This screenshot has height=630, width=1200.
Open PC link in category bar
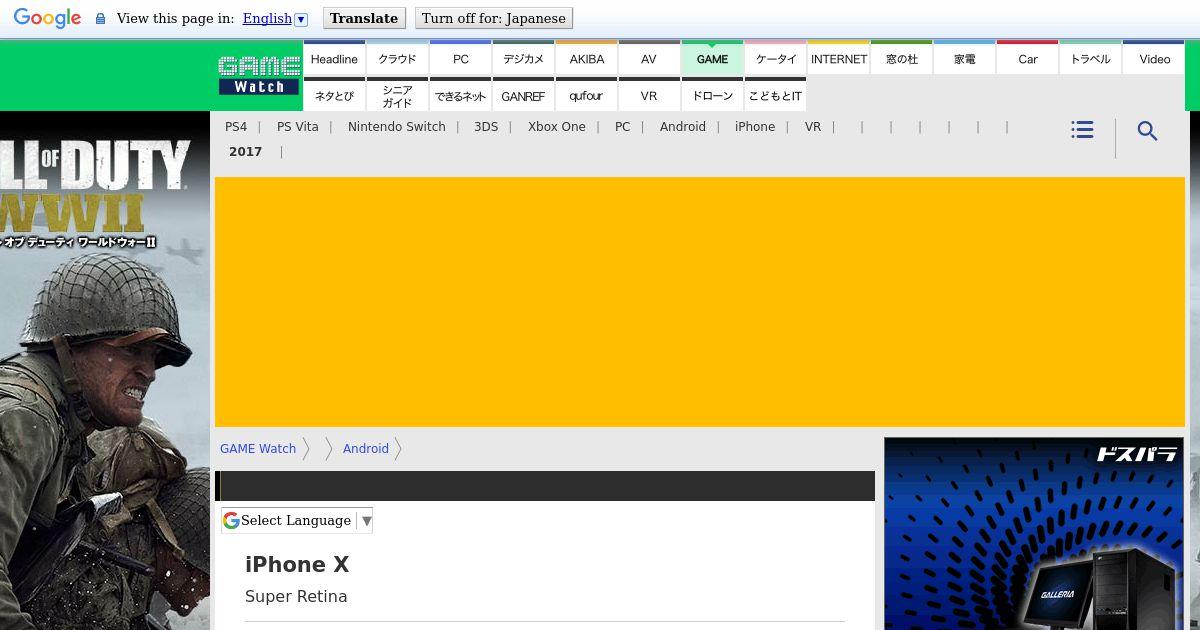pos(623,127)
